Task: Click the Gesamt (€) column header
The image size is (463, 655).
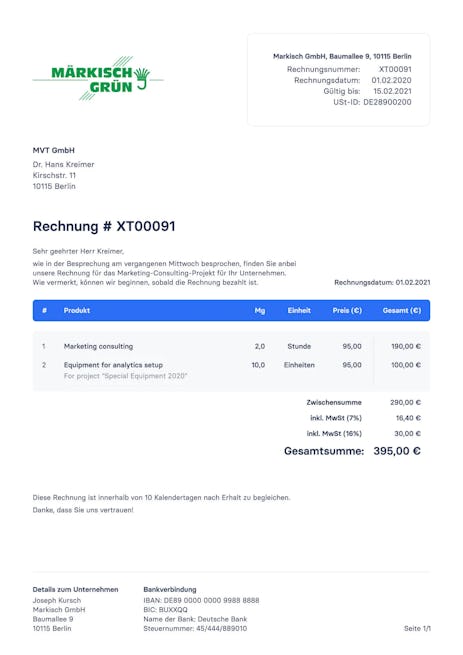Action: tap(402, 310)
